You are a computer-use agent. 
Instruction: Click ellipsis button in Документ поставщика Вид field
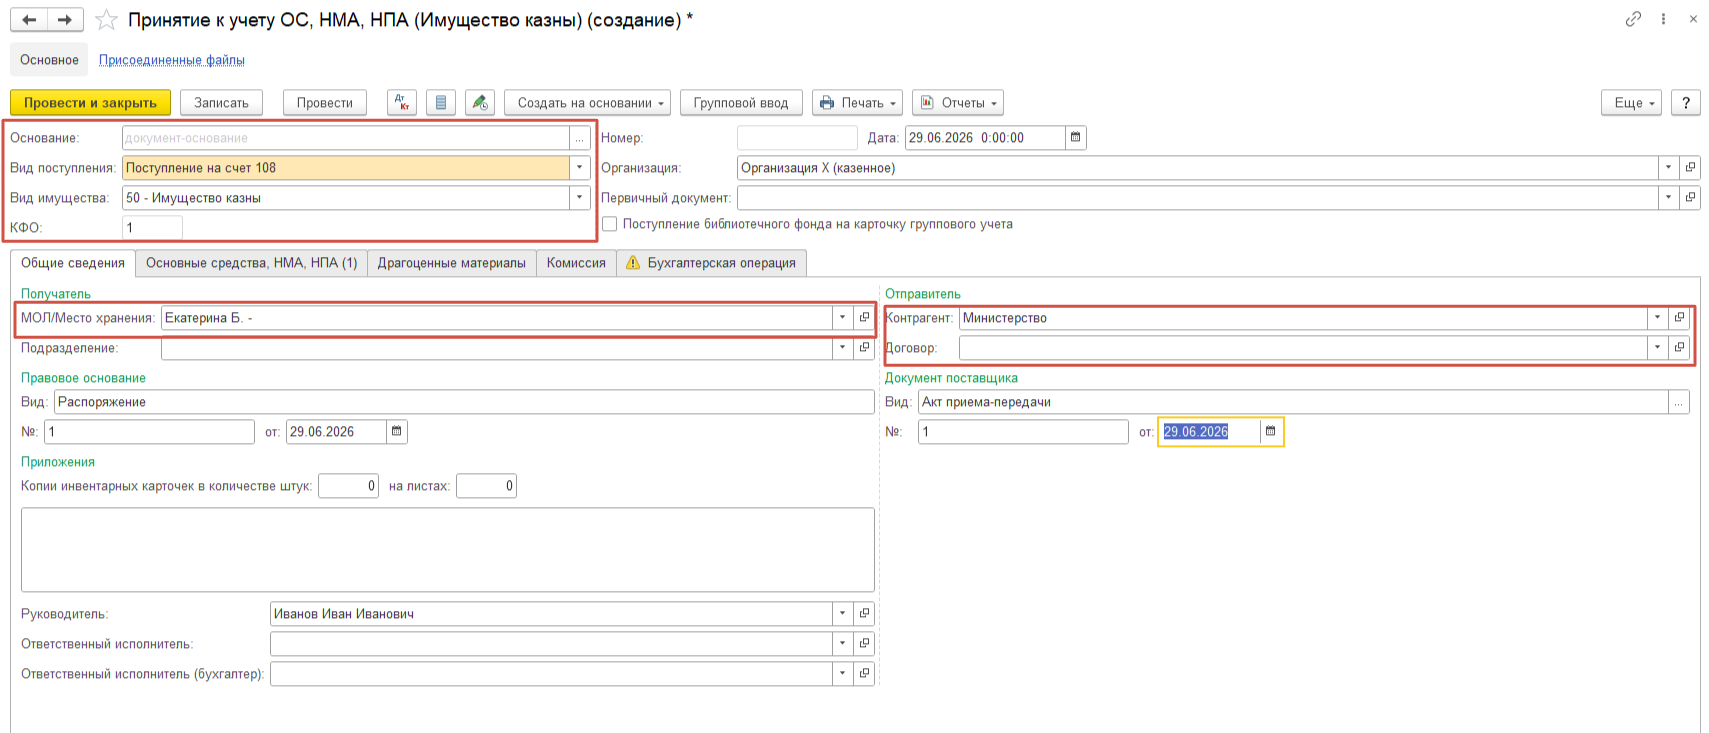(x=1679, y=402)
